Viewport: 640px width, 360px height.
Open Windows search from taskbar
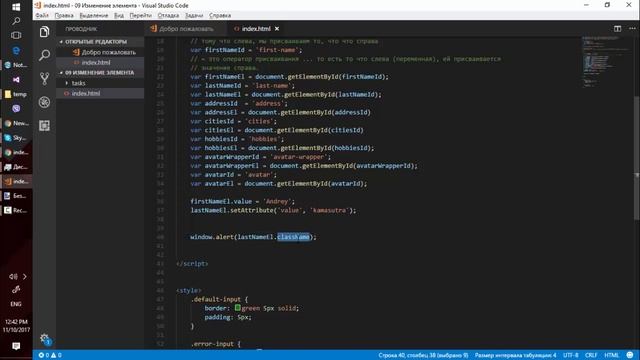tap(16, 21)
